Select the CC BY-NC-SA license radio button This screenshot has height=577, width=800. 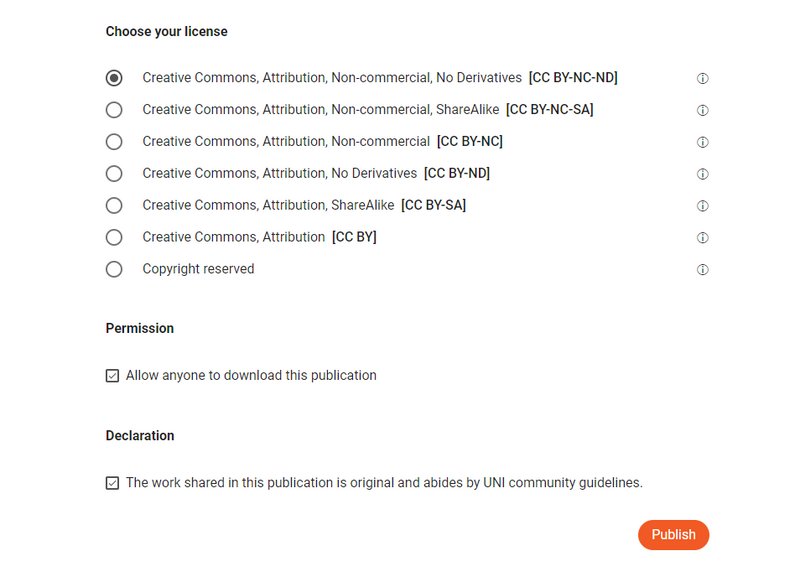tap(114, 109)
